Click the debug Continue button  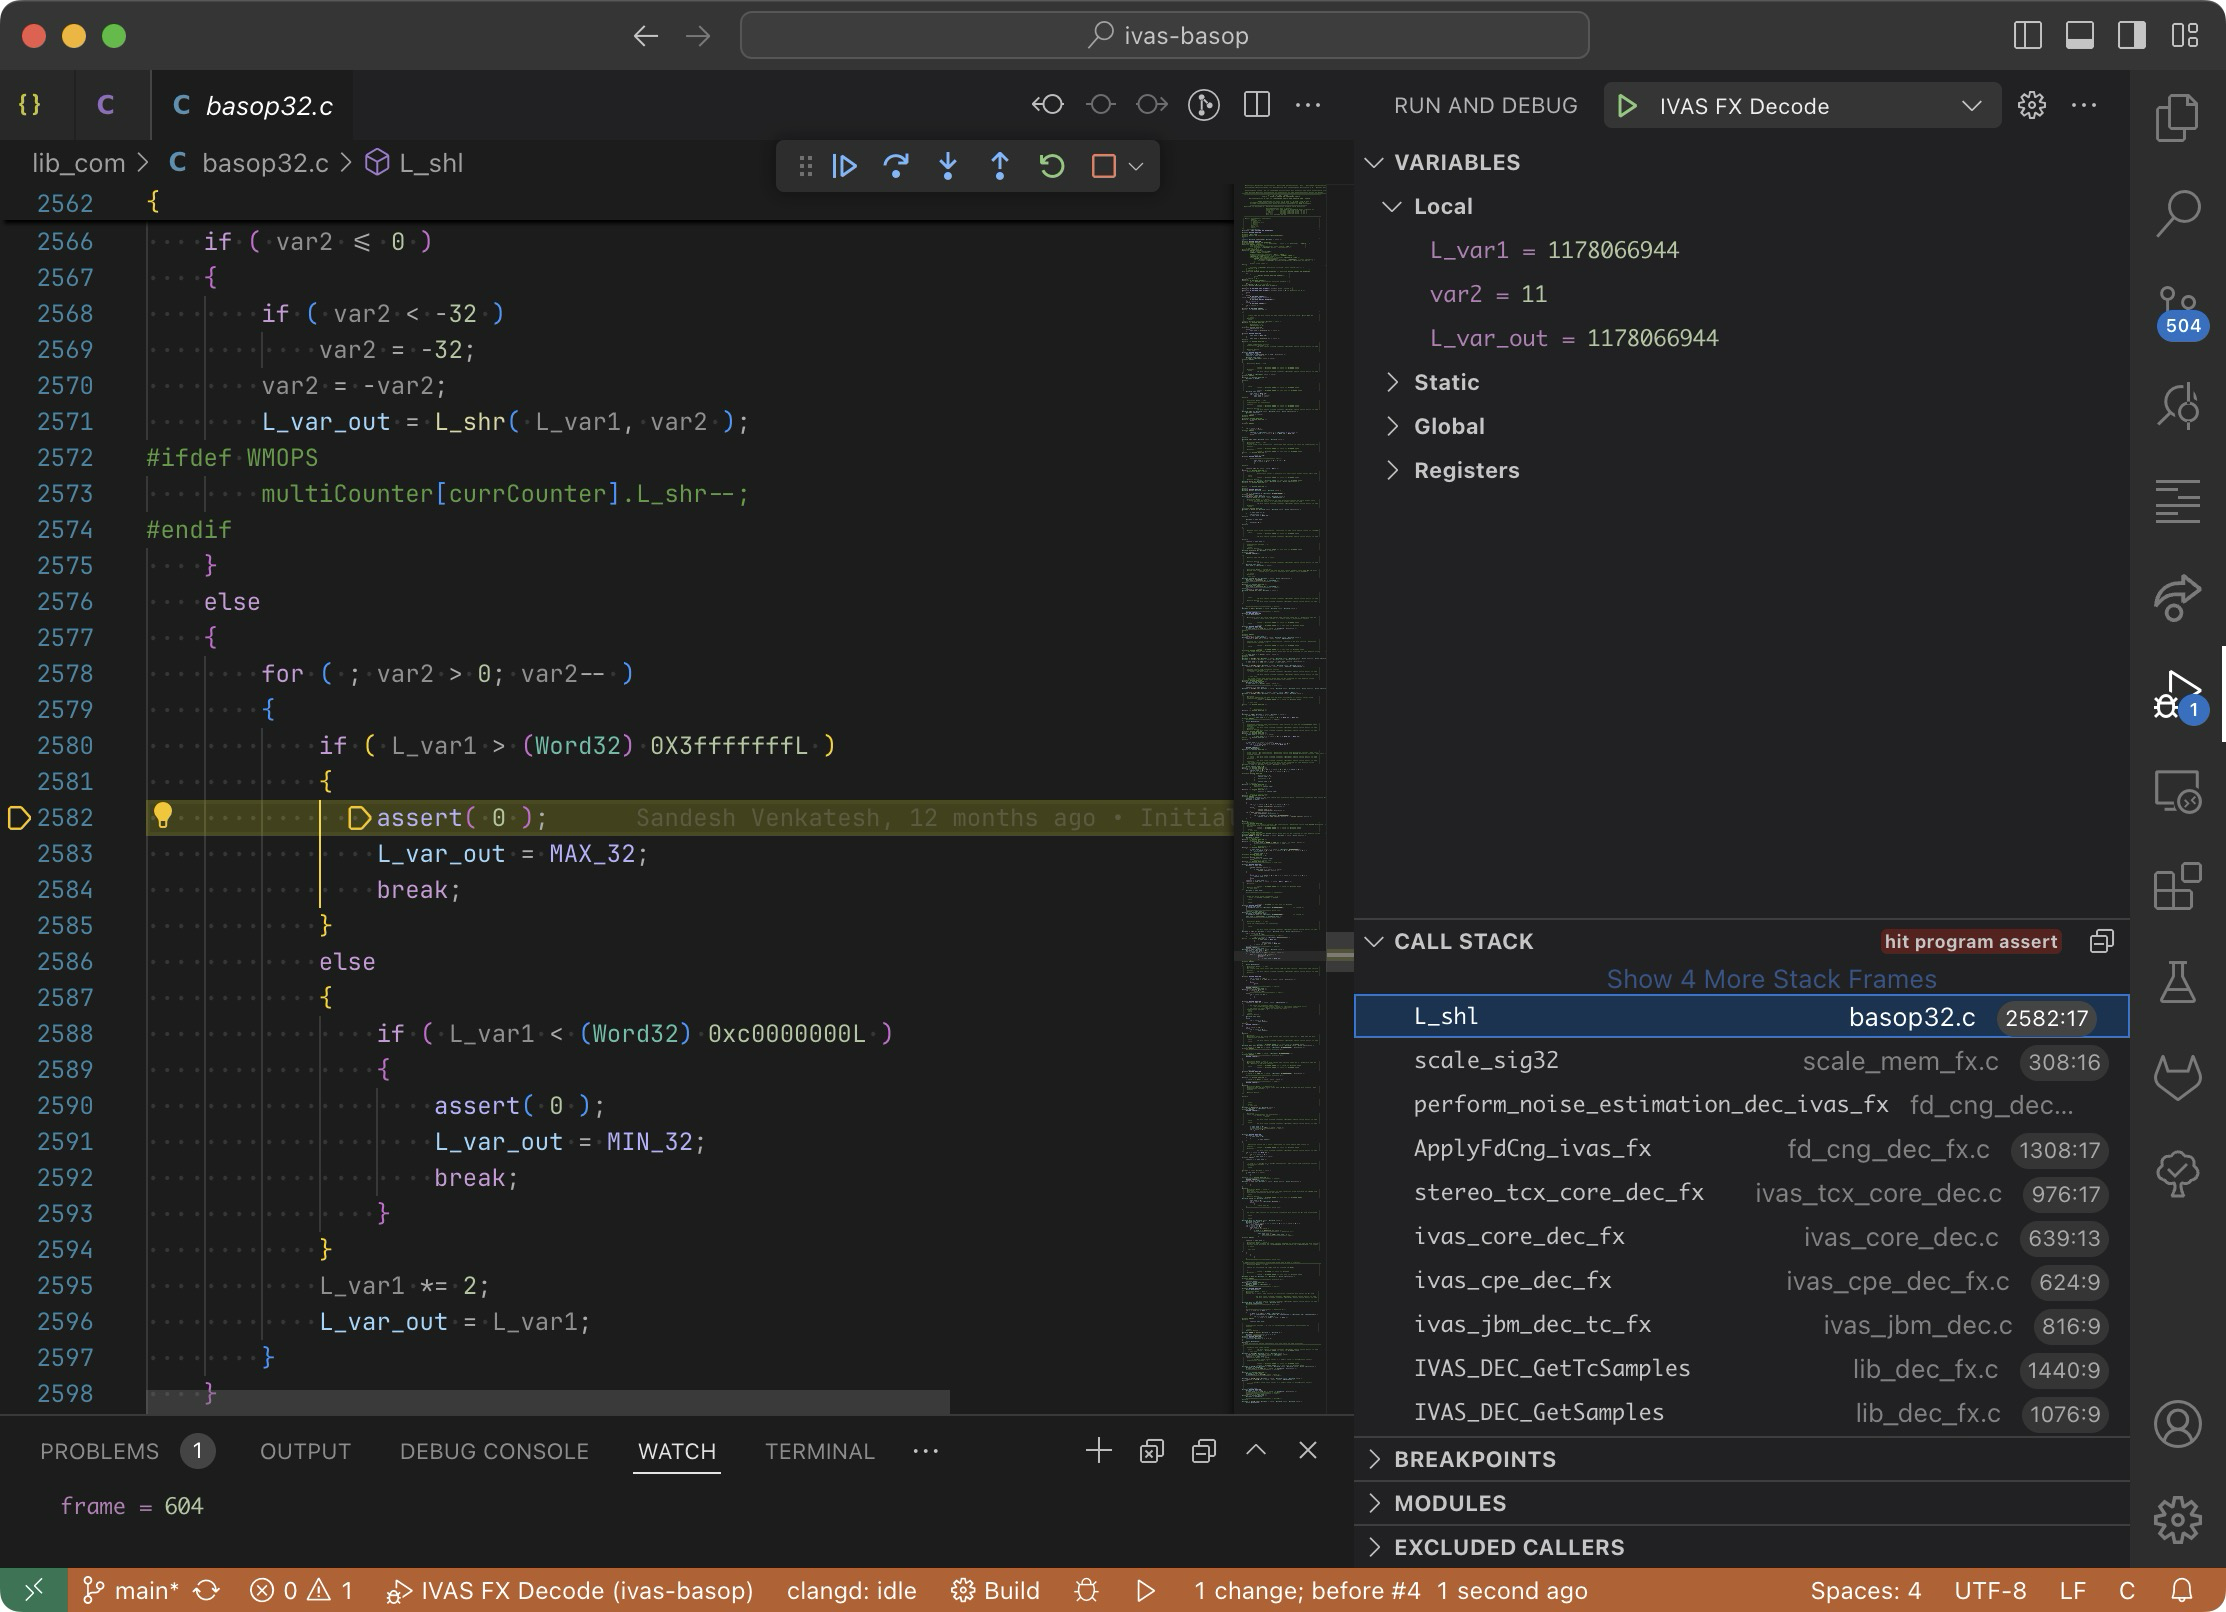(x=845, y=166)
